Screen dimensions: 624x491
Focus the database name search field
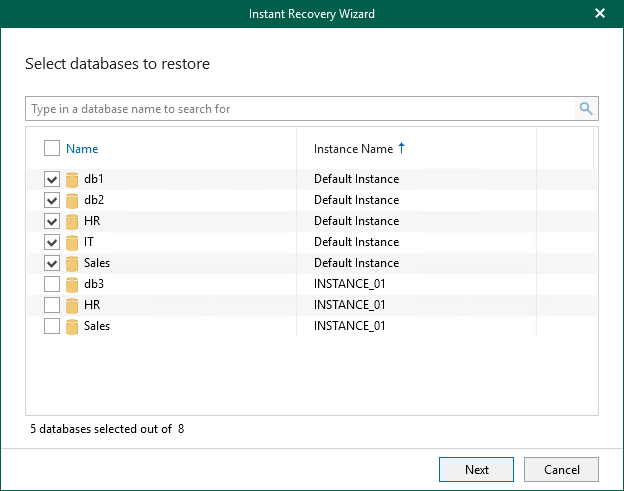[x=300, y=109]
